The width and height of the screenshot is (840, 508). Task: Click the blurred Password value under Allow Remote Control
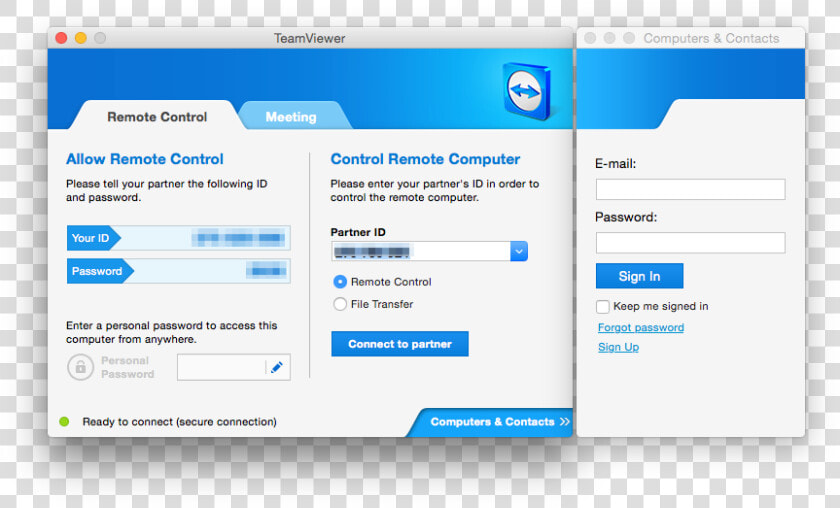[x=266, y=271]
